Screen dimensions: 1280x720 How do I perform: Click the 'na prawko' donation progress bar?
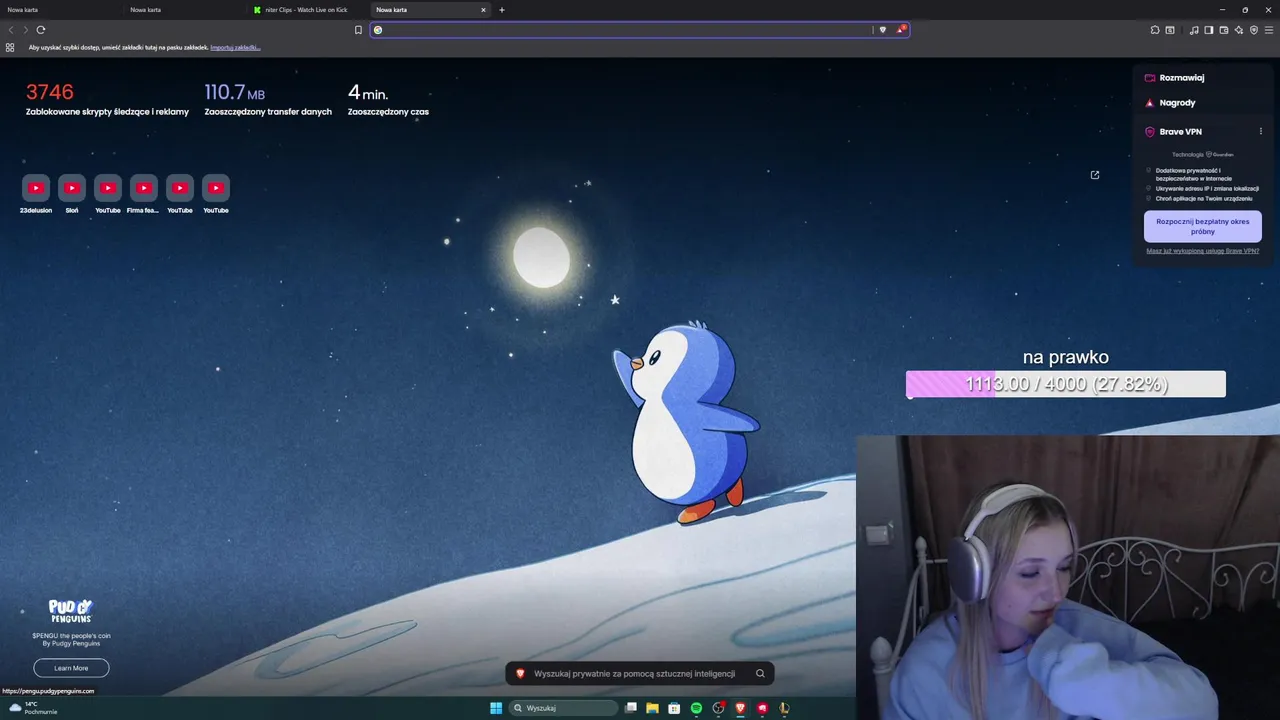click(x=1065, y=384)
